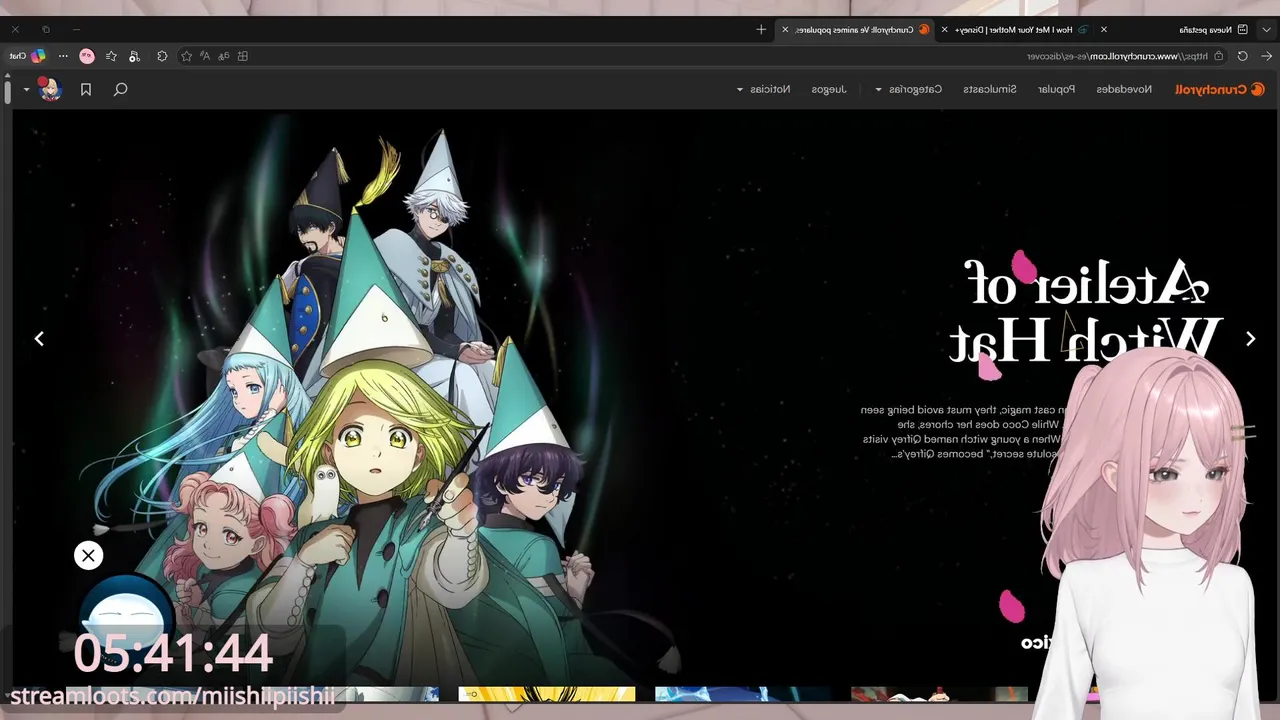Open the Crunchyroll profile avatar
Image resolution: width=1280 pixels, height=720 pixels.
(x=51, y=89)
